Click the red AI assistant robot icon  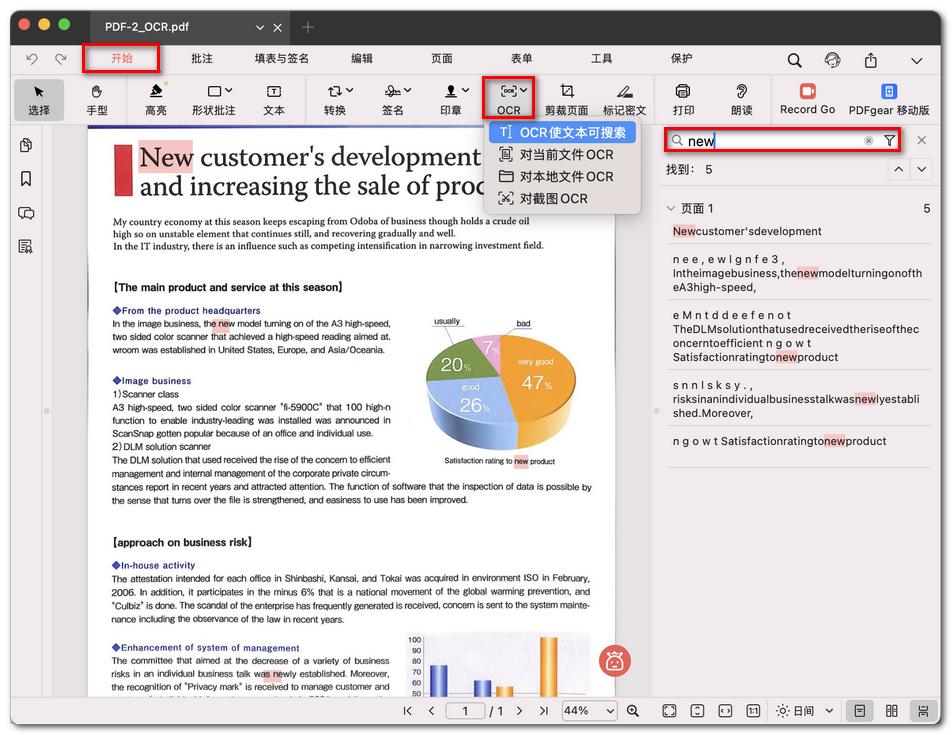pyautogui.click(x=615, y=660)
